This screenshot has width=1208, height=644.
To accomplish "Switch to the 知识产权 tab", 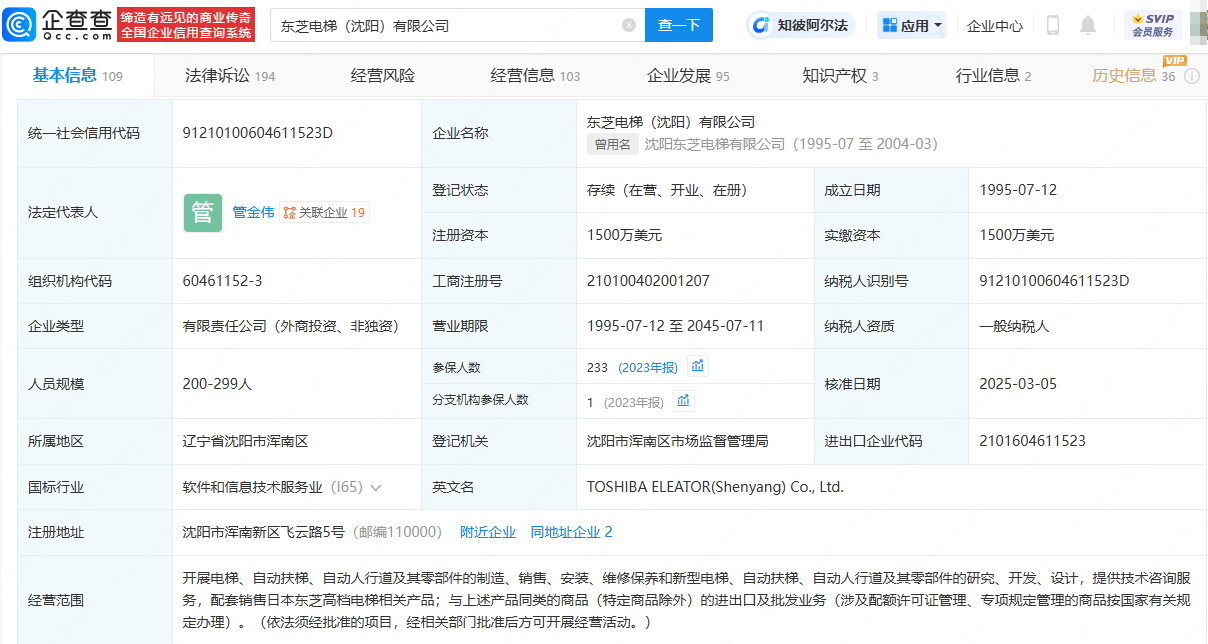I will [840, 76].
